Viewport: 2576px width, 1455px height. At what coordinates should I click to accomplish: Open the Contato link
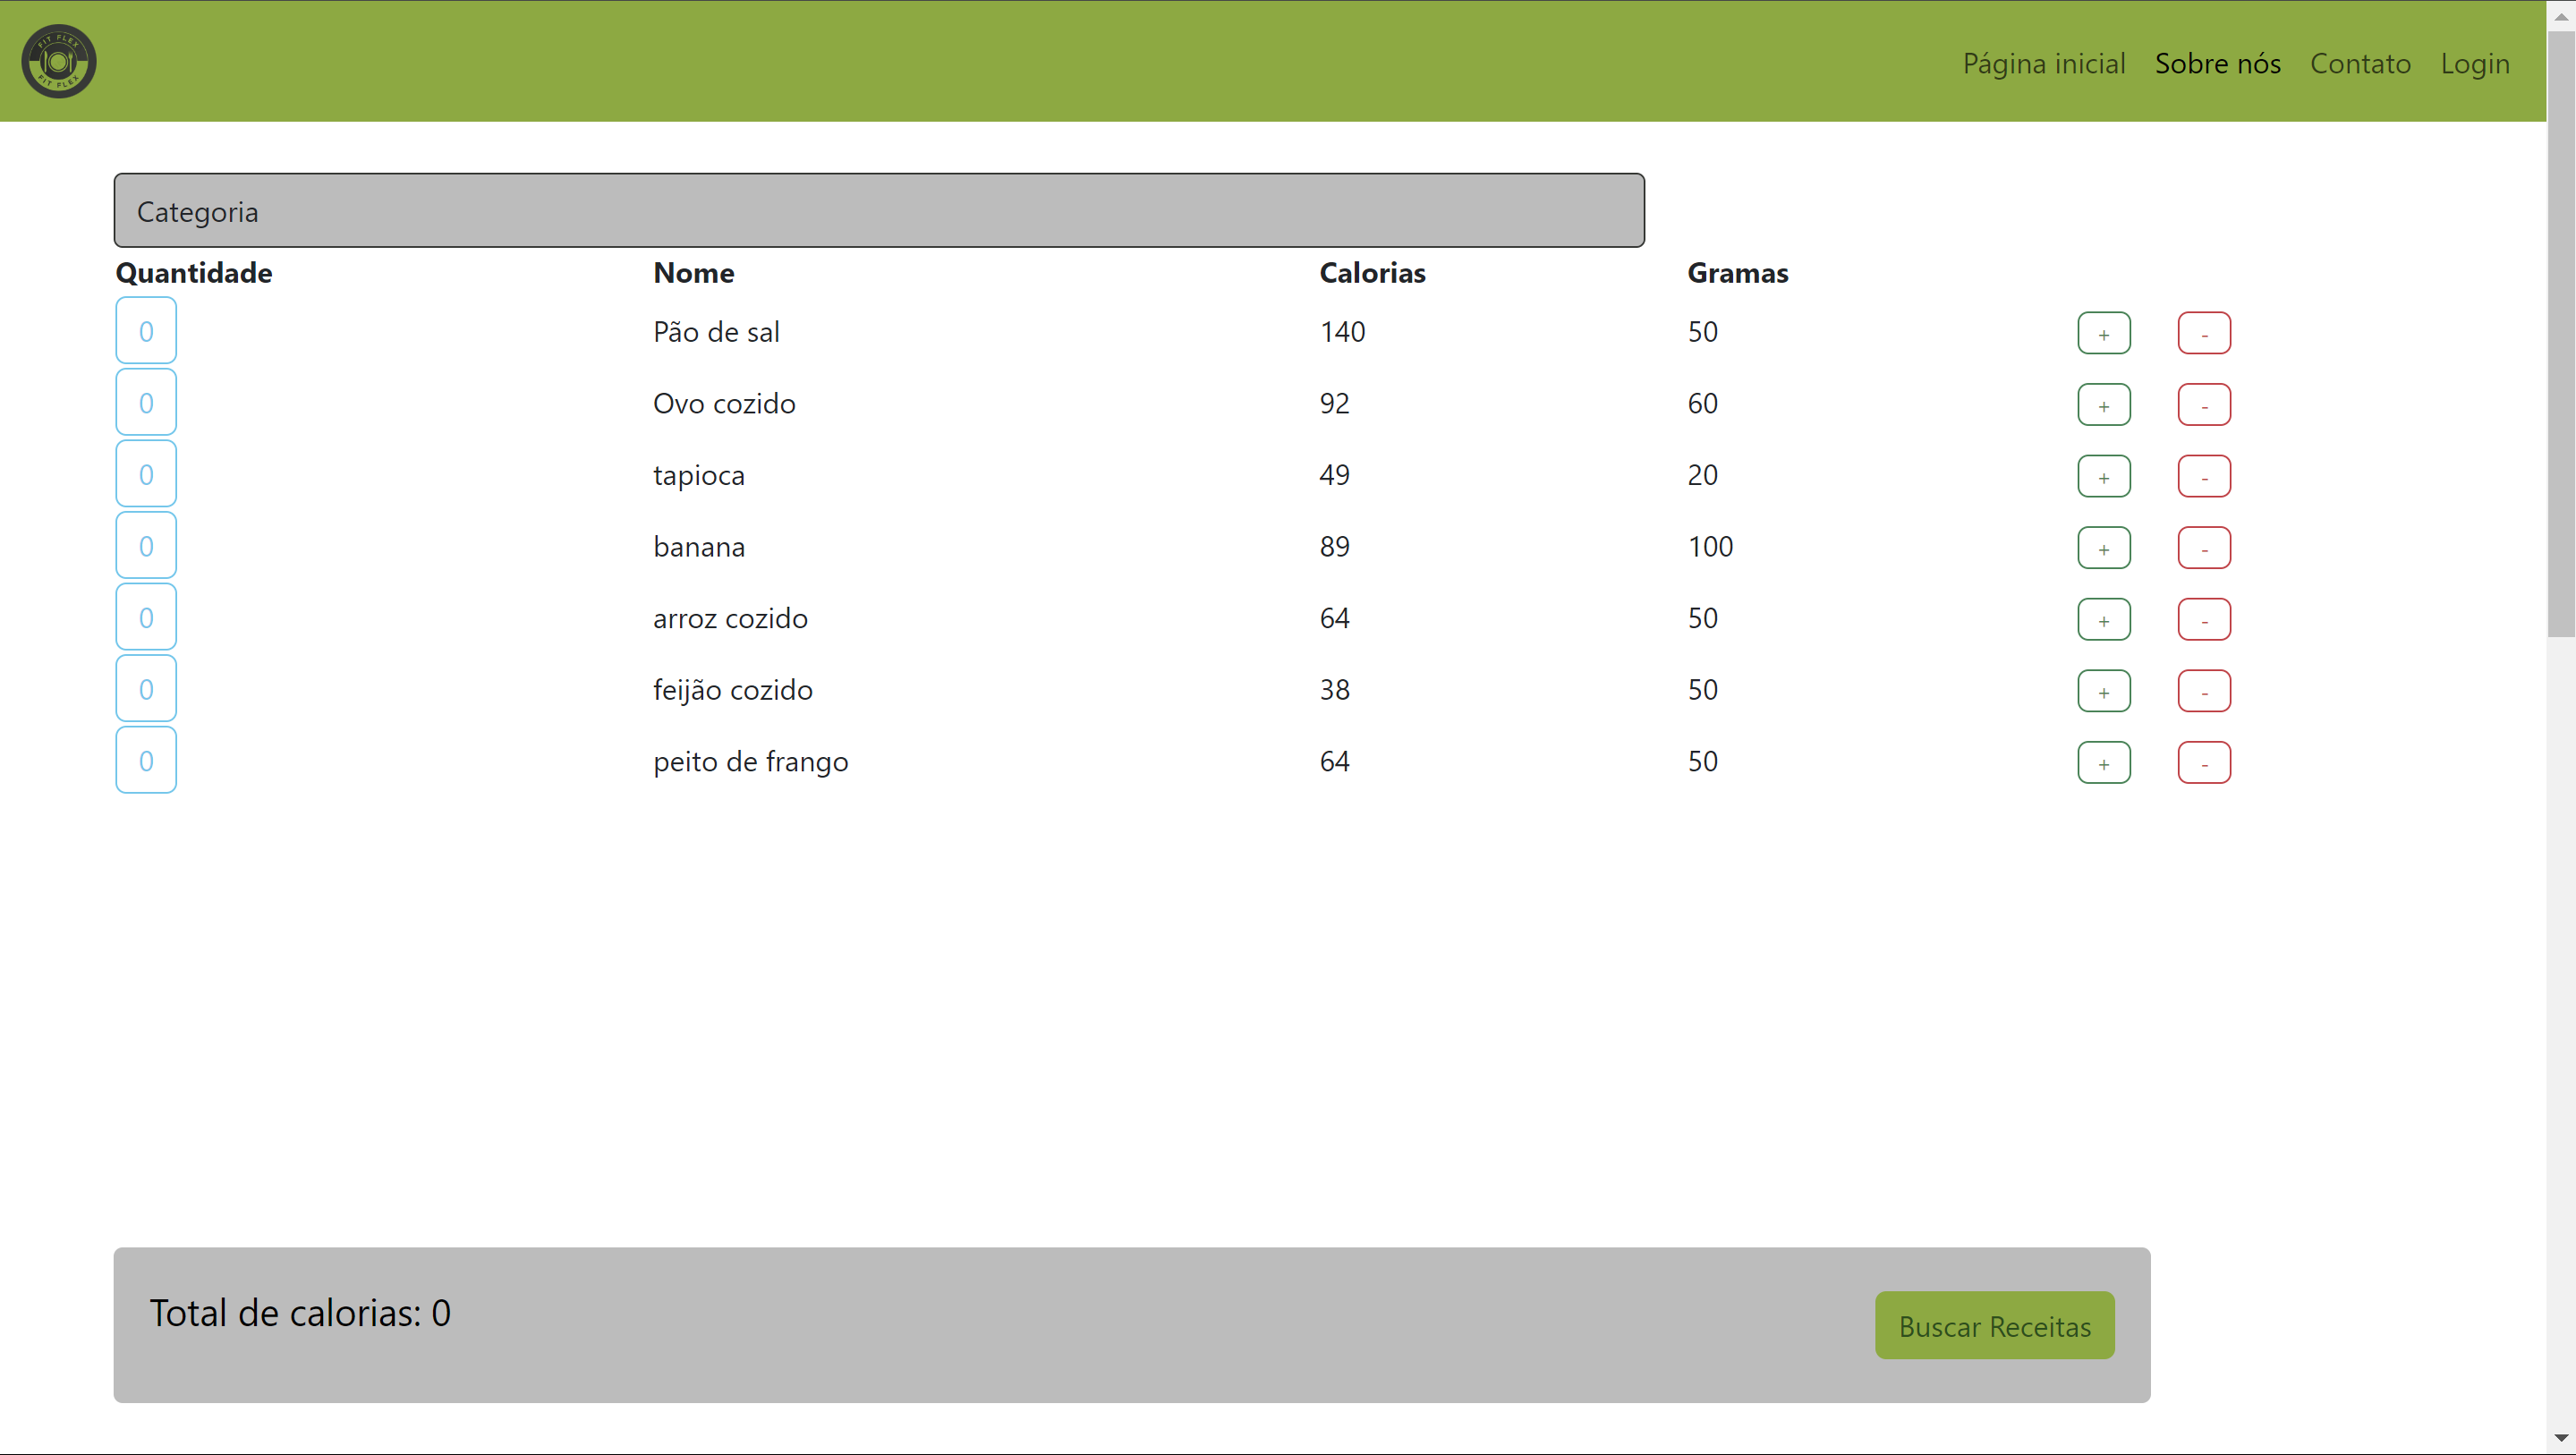[x=2359, y=63]
